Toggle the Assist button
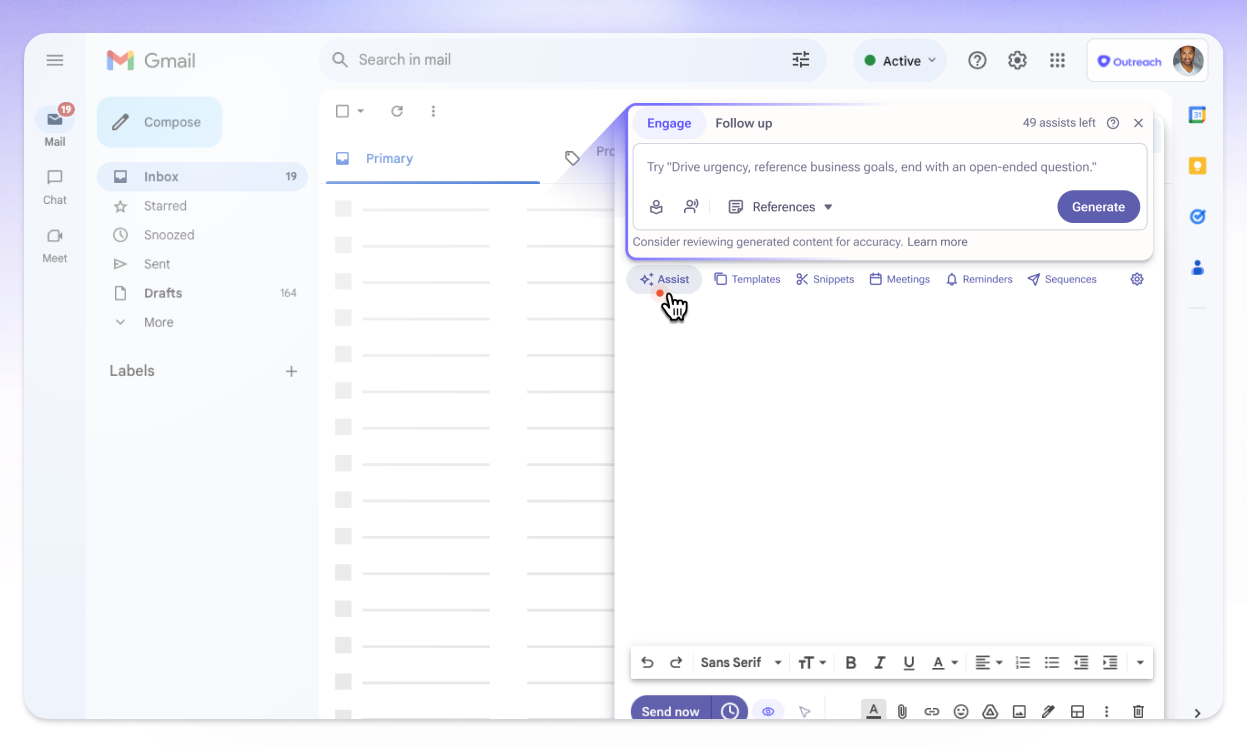The height and width of the screenshot is (748, 1247). 665,279
